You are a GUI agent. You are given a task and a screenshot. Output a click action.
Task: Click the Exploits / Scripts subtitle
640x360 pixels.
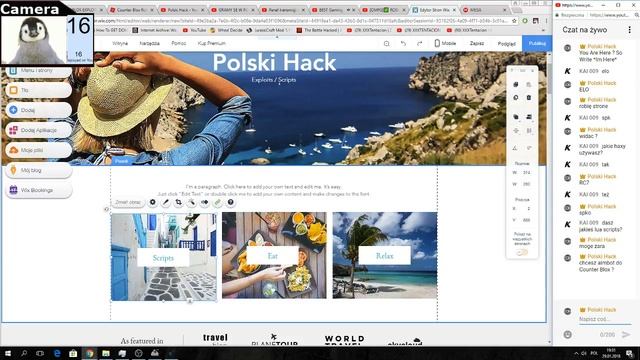[x=274, y=80]
